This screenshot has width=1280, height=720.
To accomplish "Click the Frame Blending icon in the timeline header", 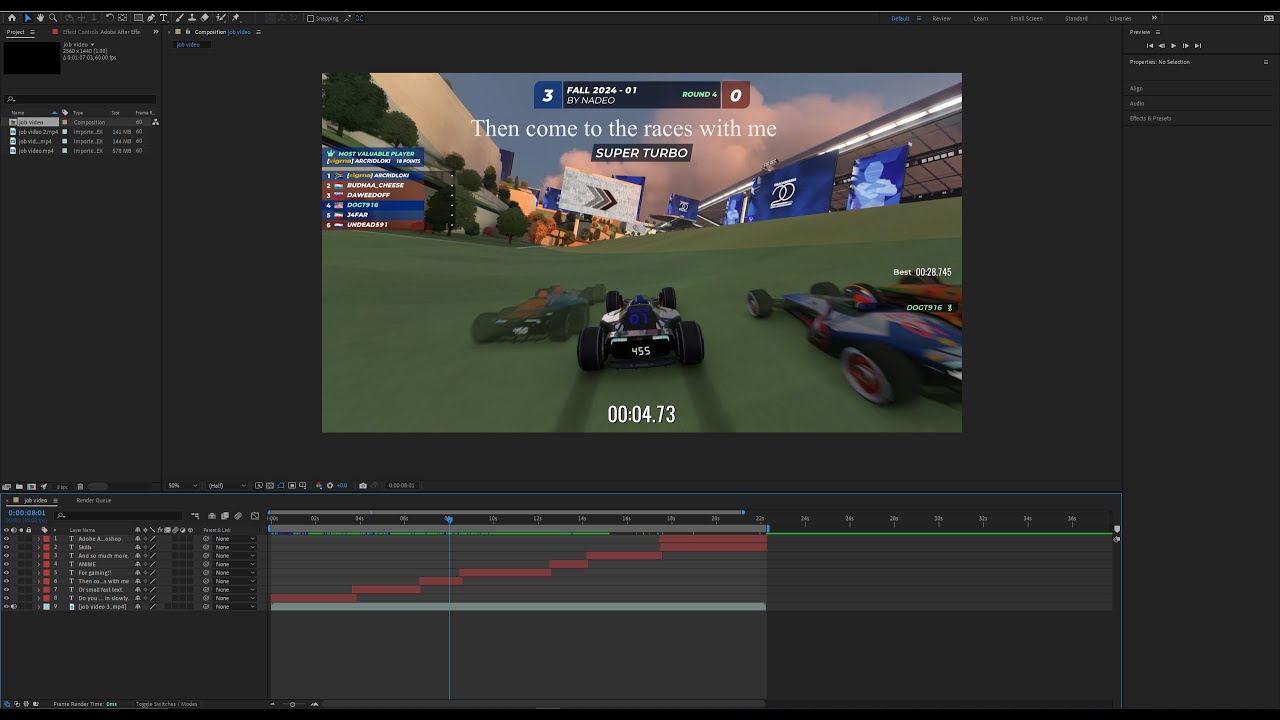I will pyautogui.click(x=225, y=516).
